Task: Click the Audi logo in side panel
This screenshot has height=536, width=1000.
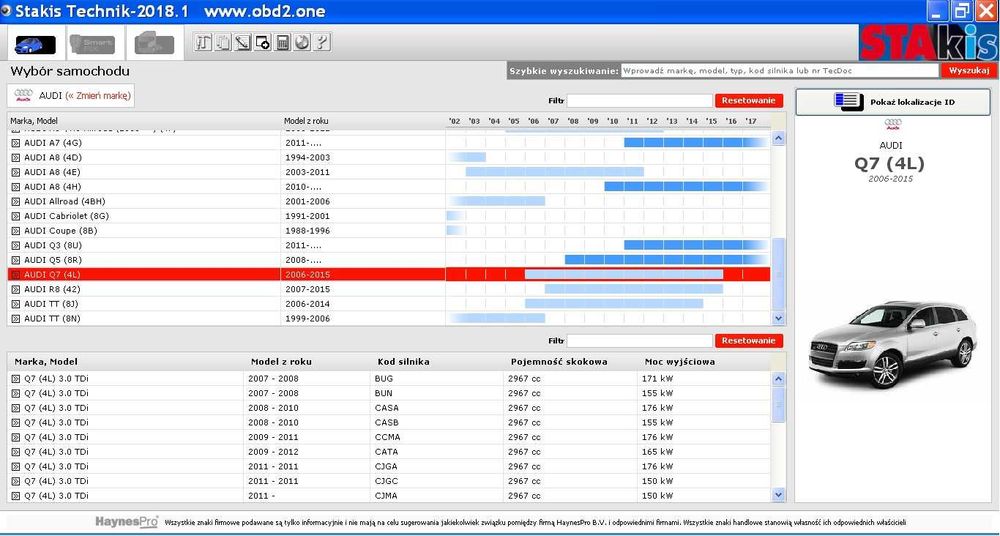Action: tap(893, 124)
